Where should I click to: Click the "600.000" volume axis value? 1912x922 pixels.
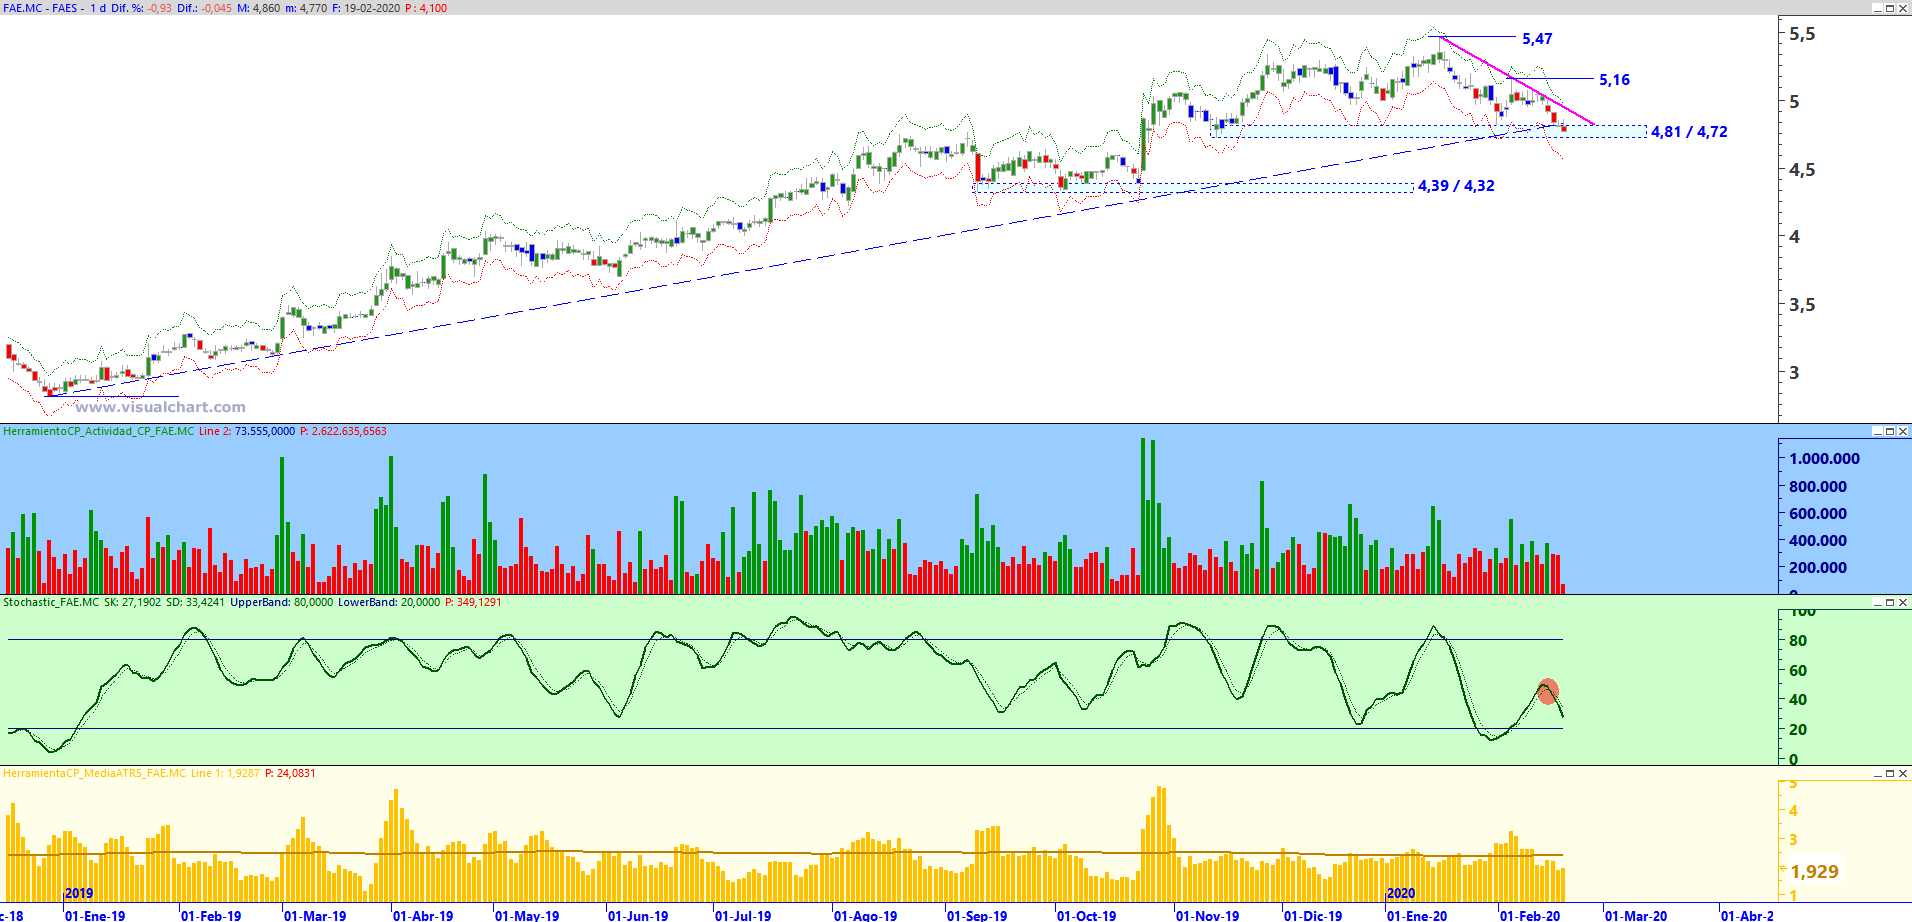[x=1818, y=513]
